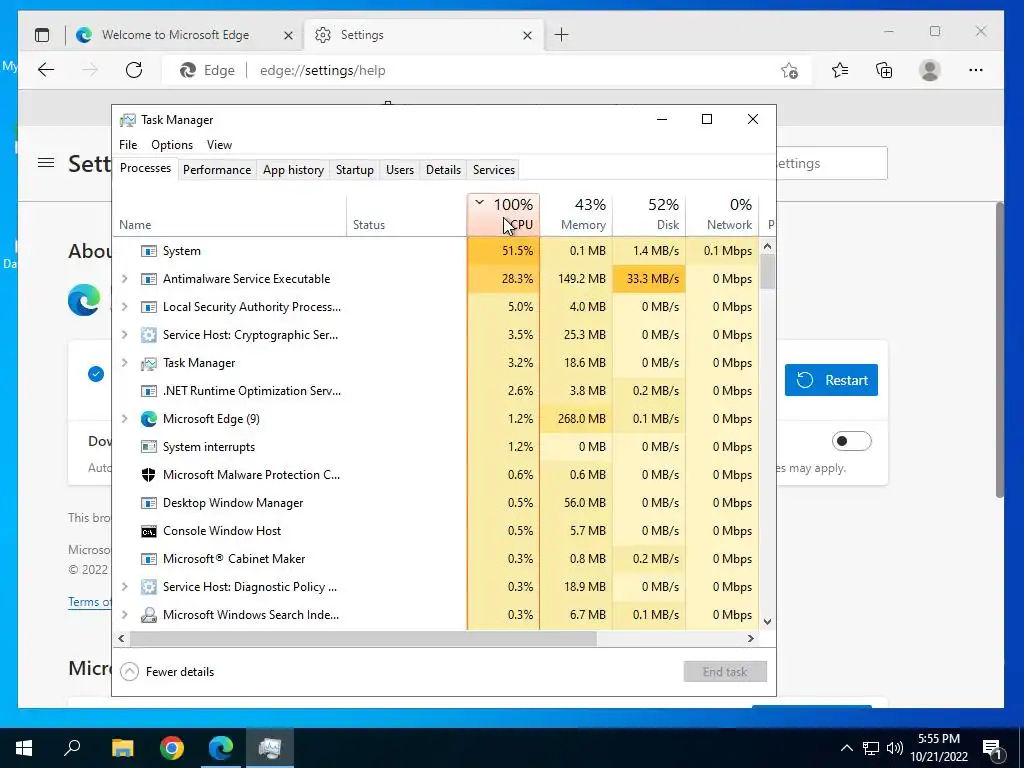Viewport: 1024px width, 768px height.
Task: Switch to the Details tab
Action: pyautogui.click(x=443, y=170)
